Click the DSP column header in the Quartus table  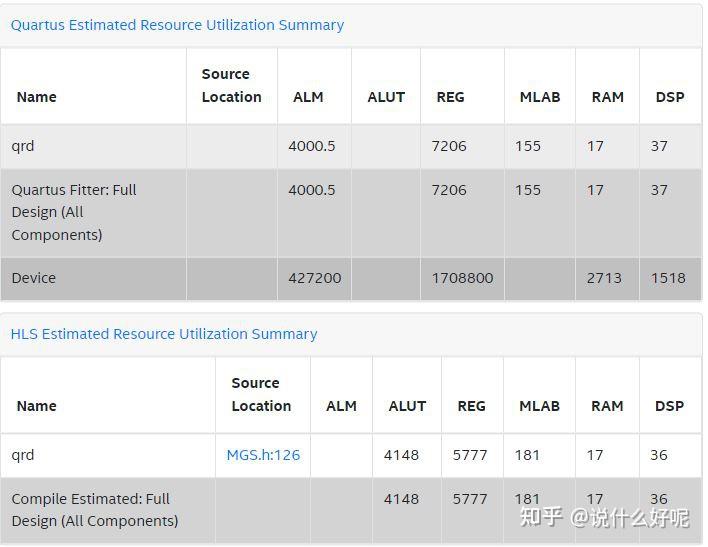click(669, 97)
